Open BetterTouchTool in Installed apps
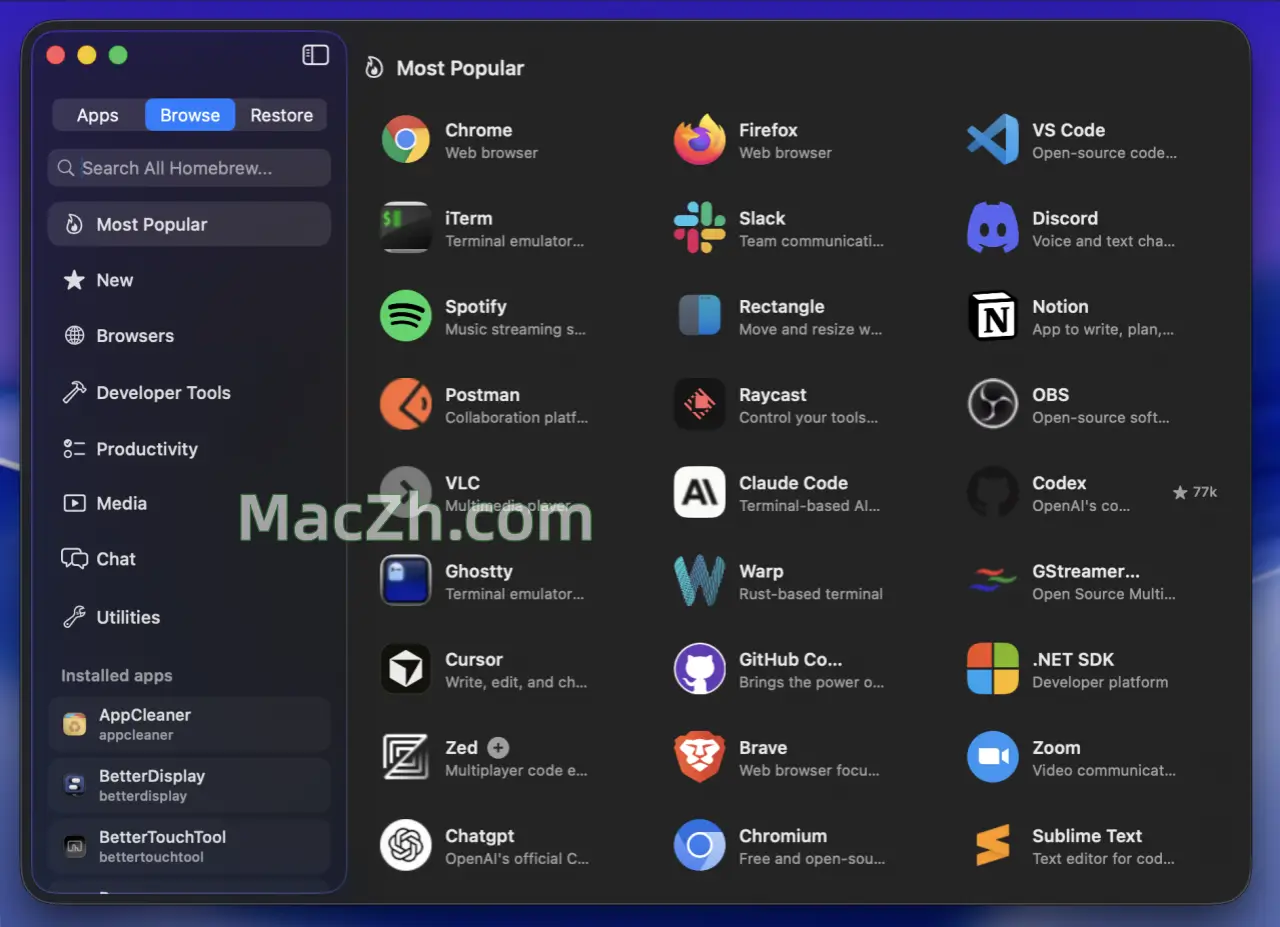This screenshot has height=927, width=1280. click(189, 846)
